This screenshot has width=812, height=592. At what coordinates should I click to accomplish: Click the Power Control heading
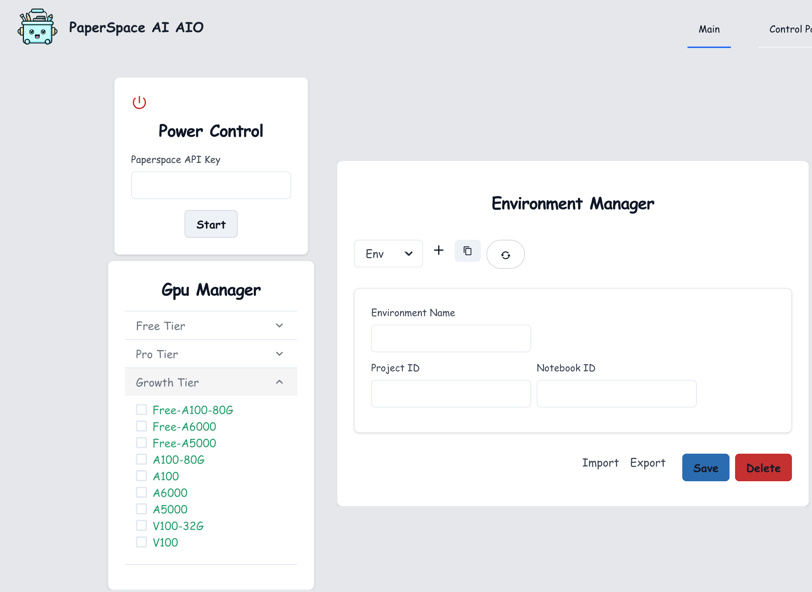211,131
